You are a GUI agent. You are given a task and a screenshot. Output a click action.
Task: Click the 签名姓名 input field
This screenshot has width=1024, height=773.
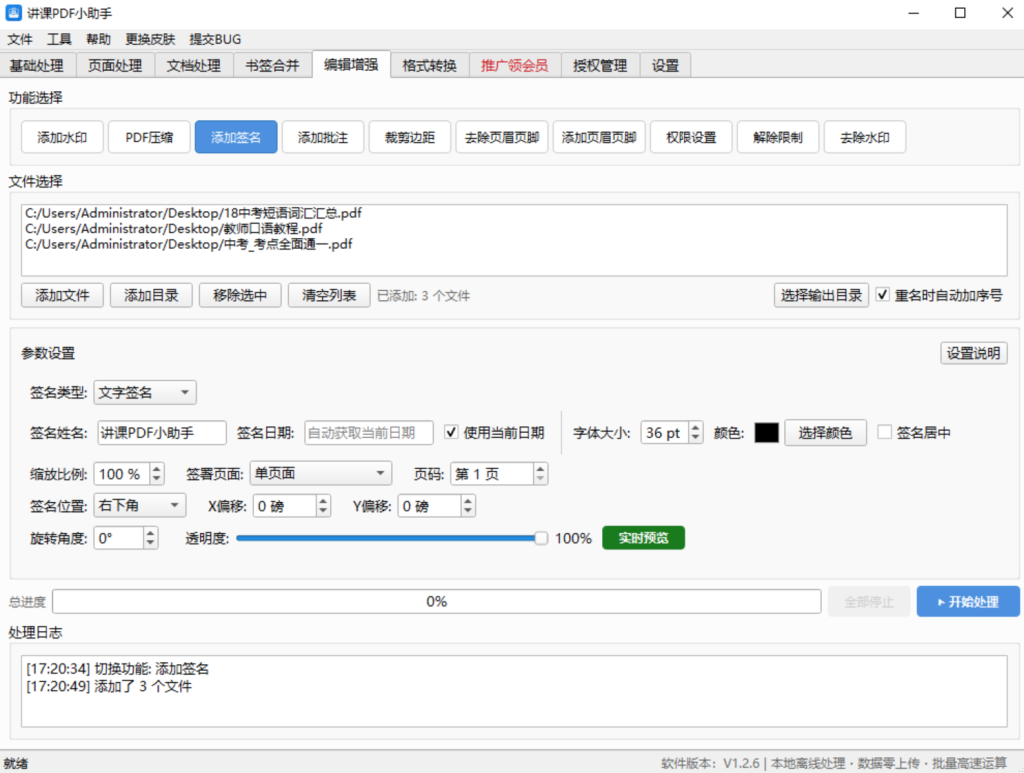tap(162, 433)
